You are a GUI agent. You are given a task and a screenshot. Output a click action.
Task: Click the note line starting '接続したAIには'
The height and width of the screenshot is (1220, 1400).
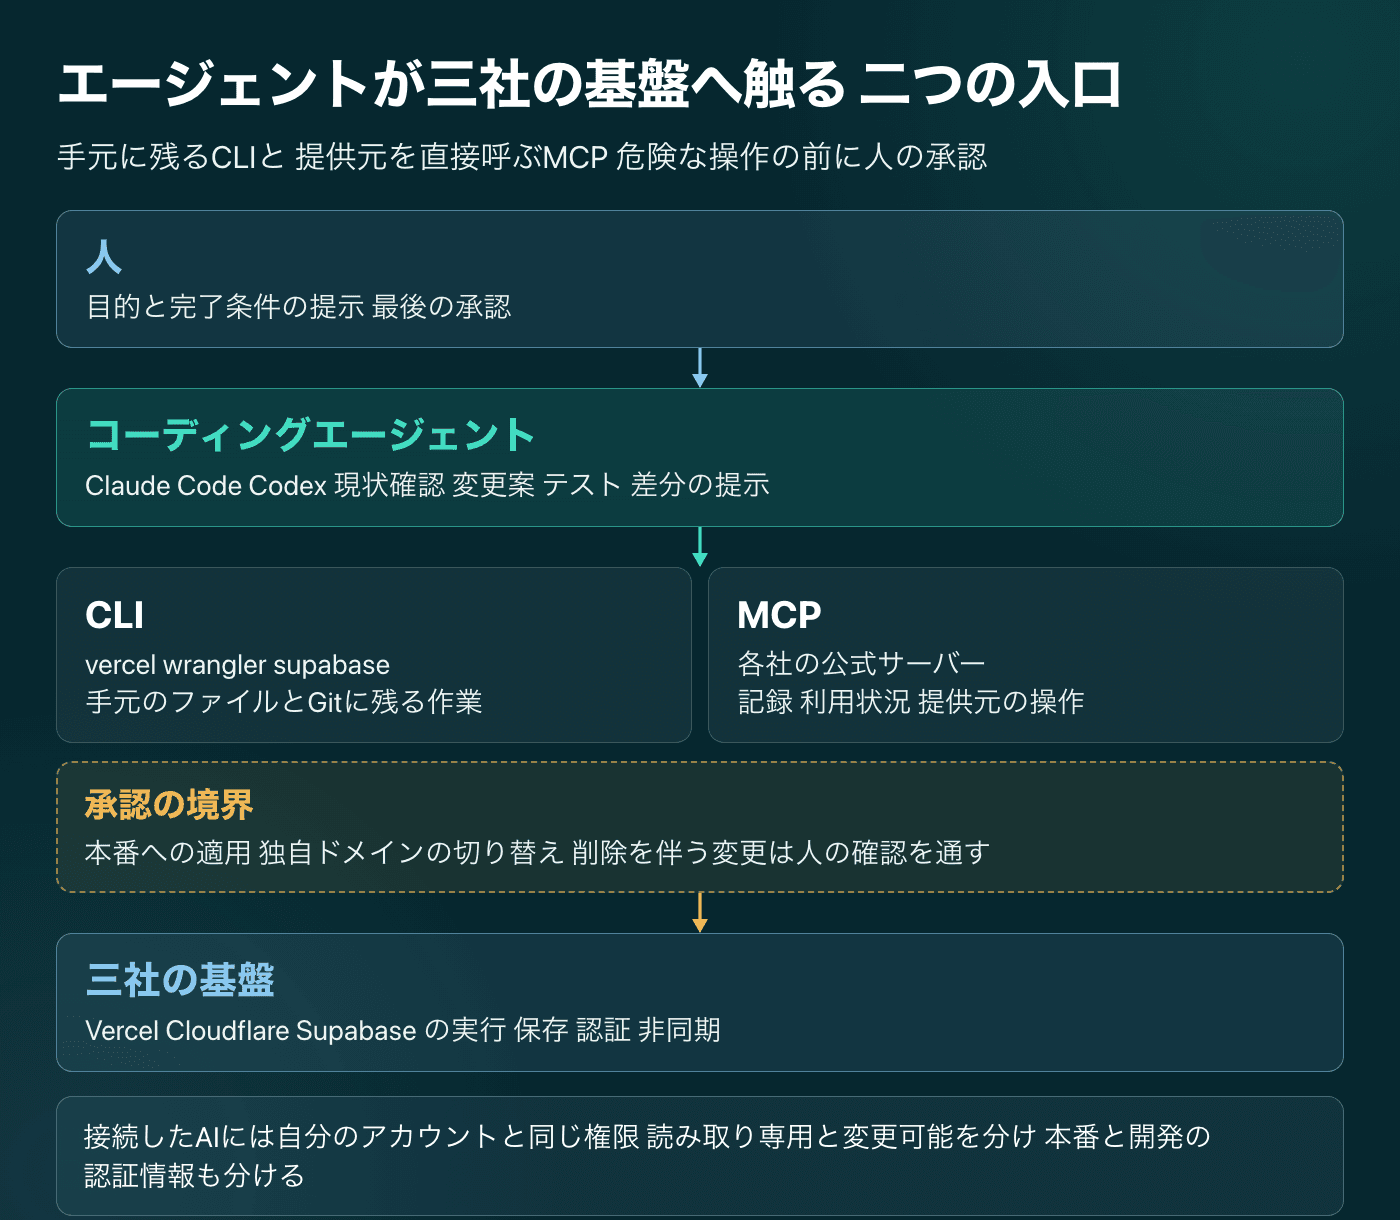click(x=647, y=1137)
